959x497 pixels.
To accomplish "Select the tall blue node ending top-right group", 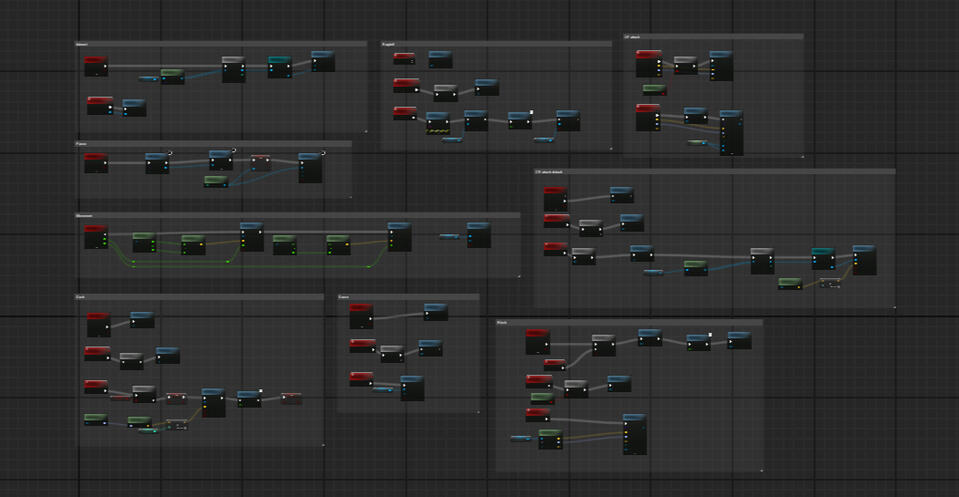I will [731, 132].
